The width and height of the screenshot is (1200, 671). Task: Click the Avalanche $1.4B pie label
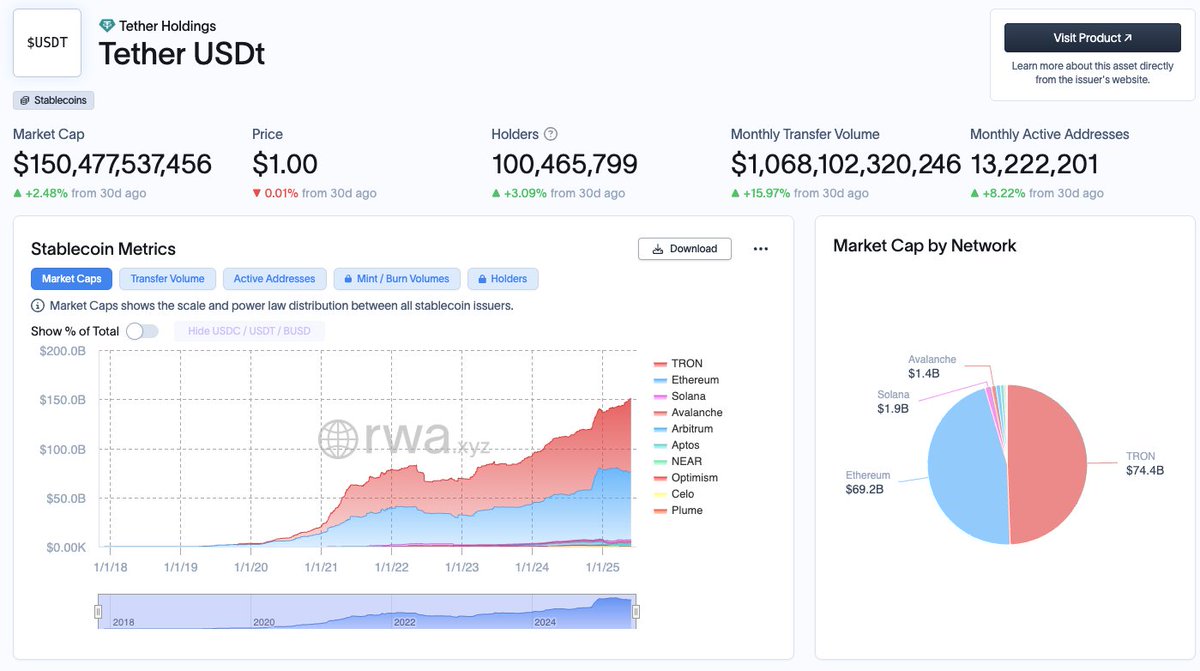pos(932,366)
